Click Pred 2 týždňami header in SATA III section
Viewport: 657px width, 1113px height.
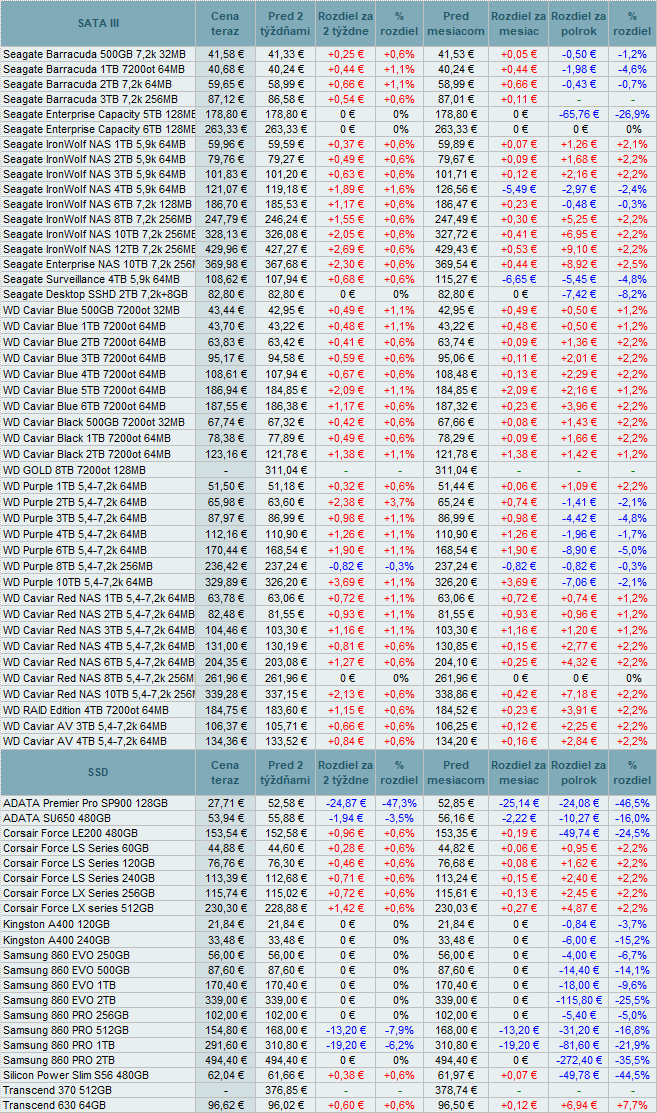pyautogui.click(x=285, y=23)
